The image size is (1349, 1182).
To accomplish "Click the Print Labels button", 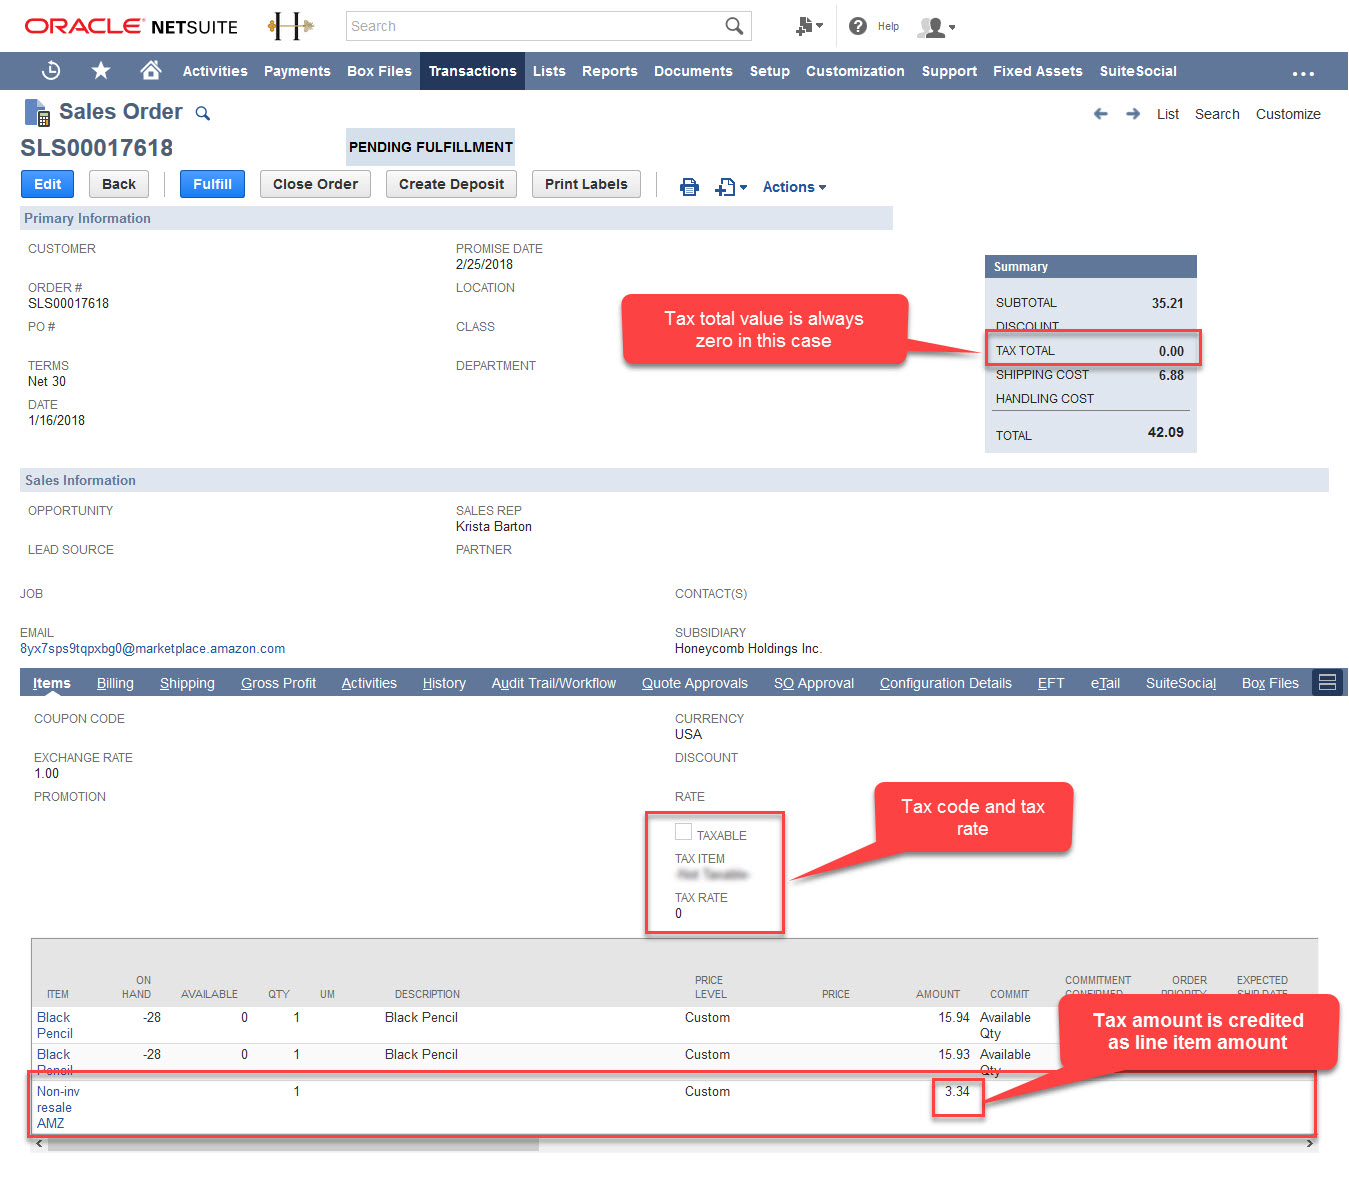I will (586, 184).
